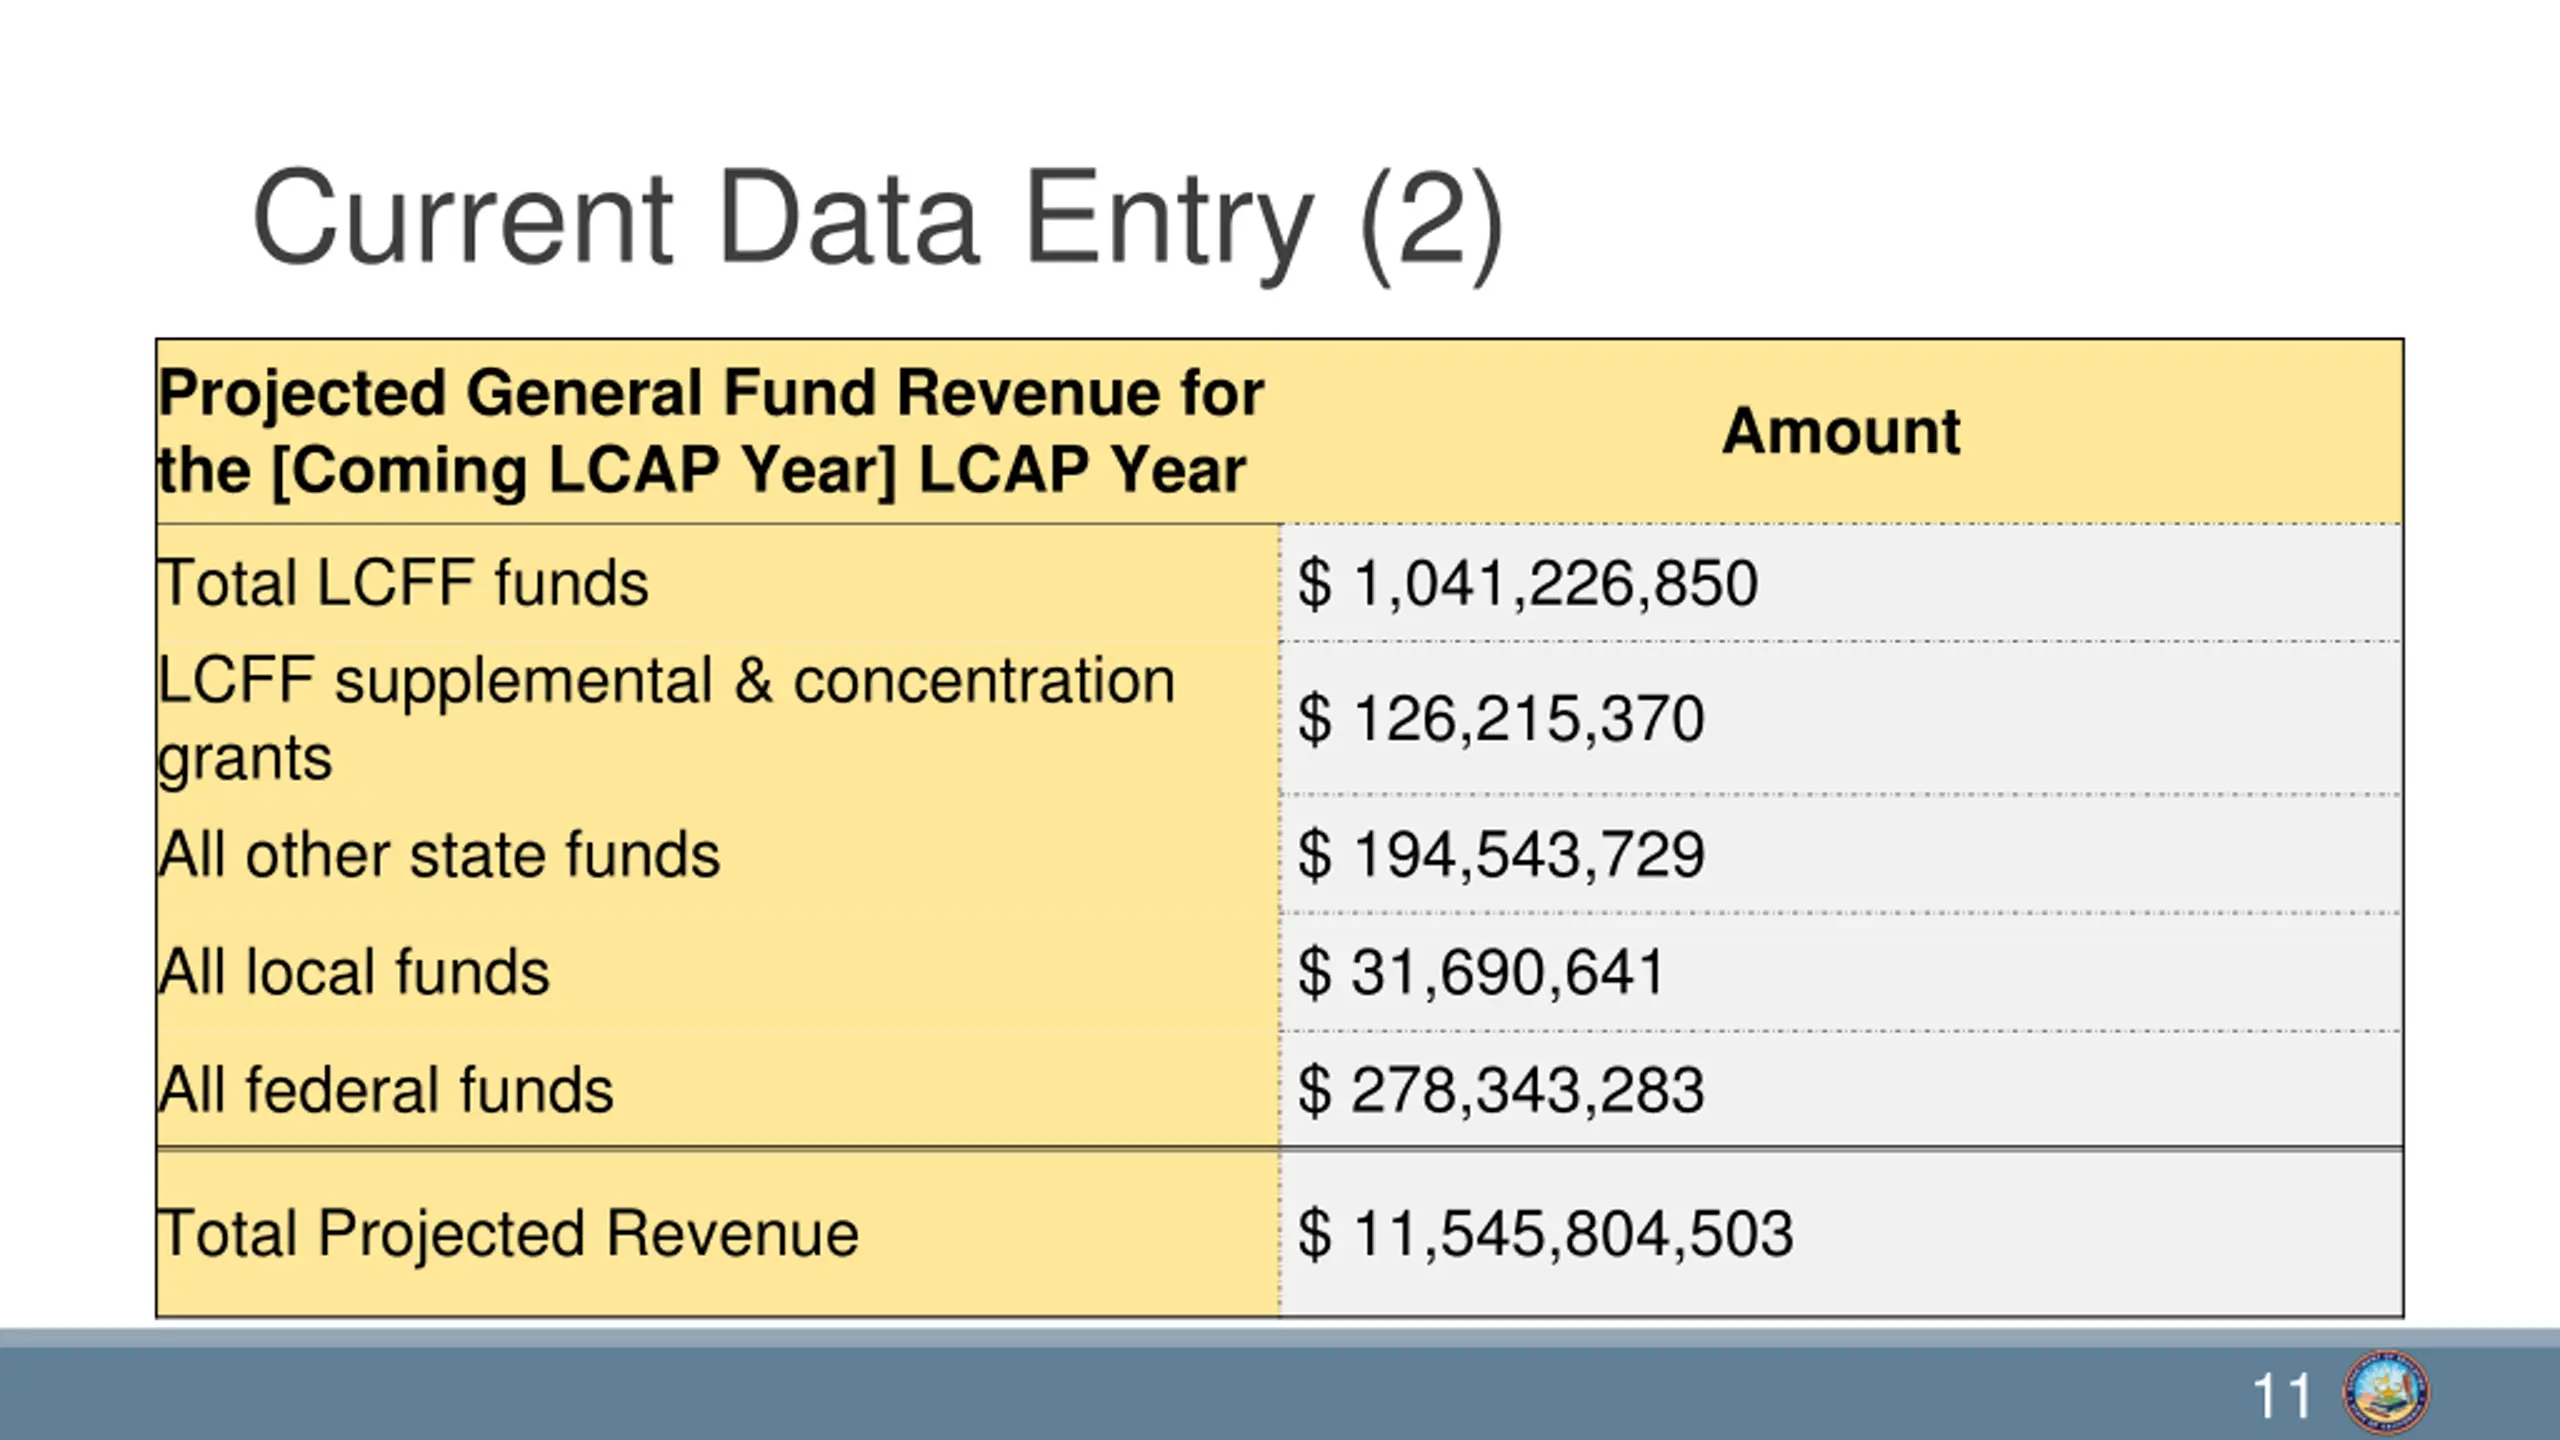Viewport: 2560px width, 1440px height.
Task: Click the All other state funds label
Action: (x=439, y=855)
